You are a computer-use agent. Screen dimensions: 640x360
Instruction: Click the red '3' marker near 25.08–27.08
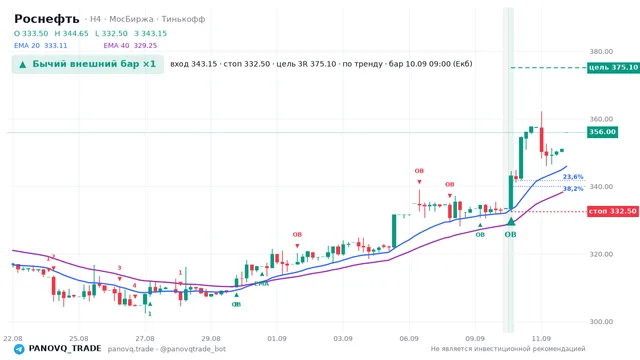pyautogui.click(x=120, y=268)
